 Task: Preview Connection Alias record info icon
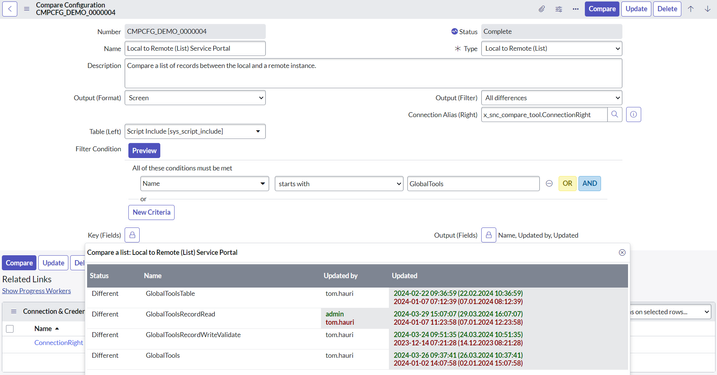tap(633, 114)
